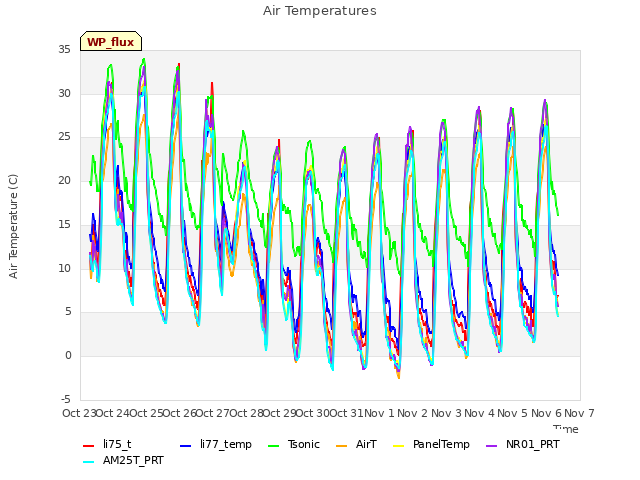Click the chart title Air Temperatures
The image size is (640, 480).
tap(320, 11)
